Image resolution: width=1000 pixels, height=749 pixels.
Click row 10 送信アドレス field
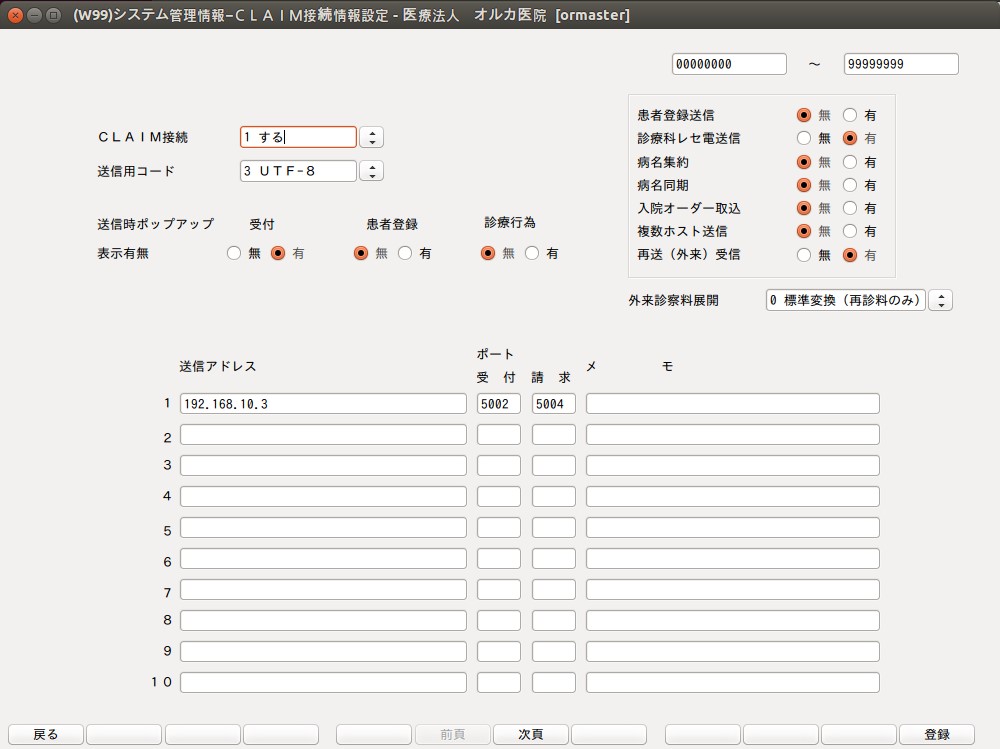coord(323,682)
